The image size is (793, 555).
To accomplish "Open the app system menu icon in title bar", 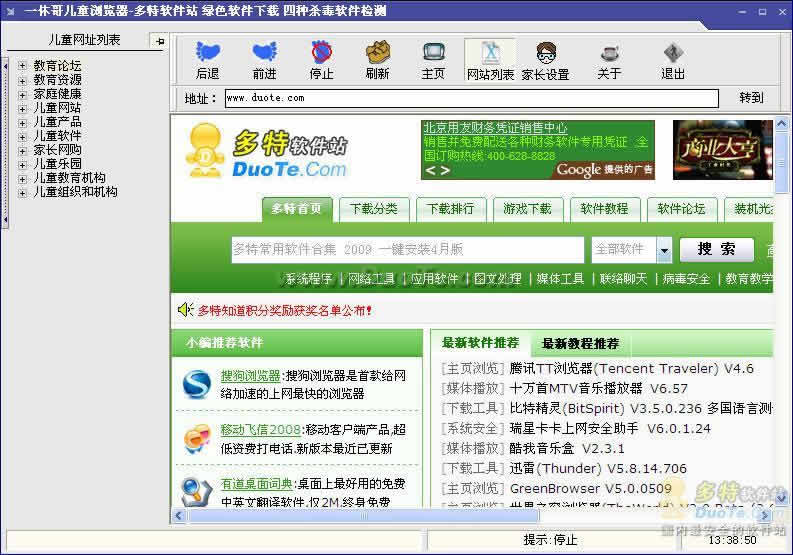I will pyautogui.click(x=11, y=11).
